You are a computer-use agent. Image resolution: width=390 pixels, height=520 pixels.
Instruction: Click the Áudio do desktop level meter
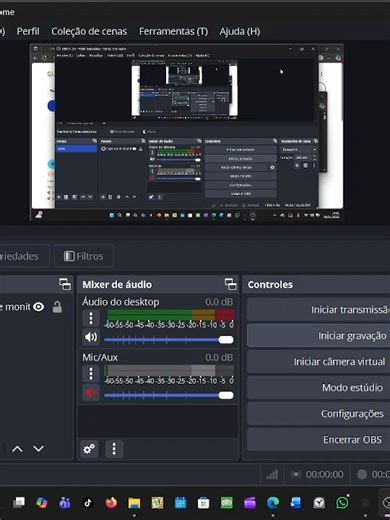[170, 314]
